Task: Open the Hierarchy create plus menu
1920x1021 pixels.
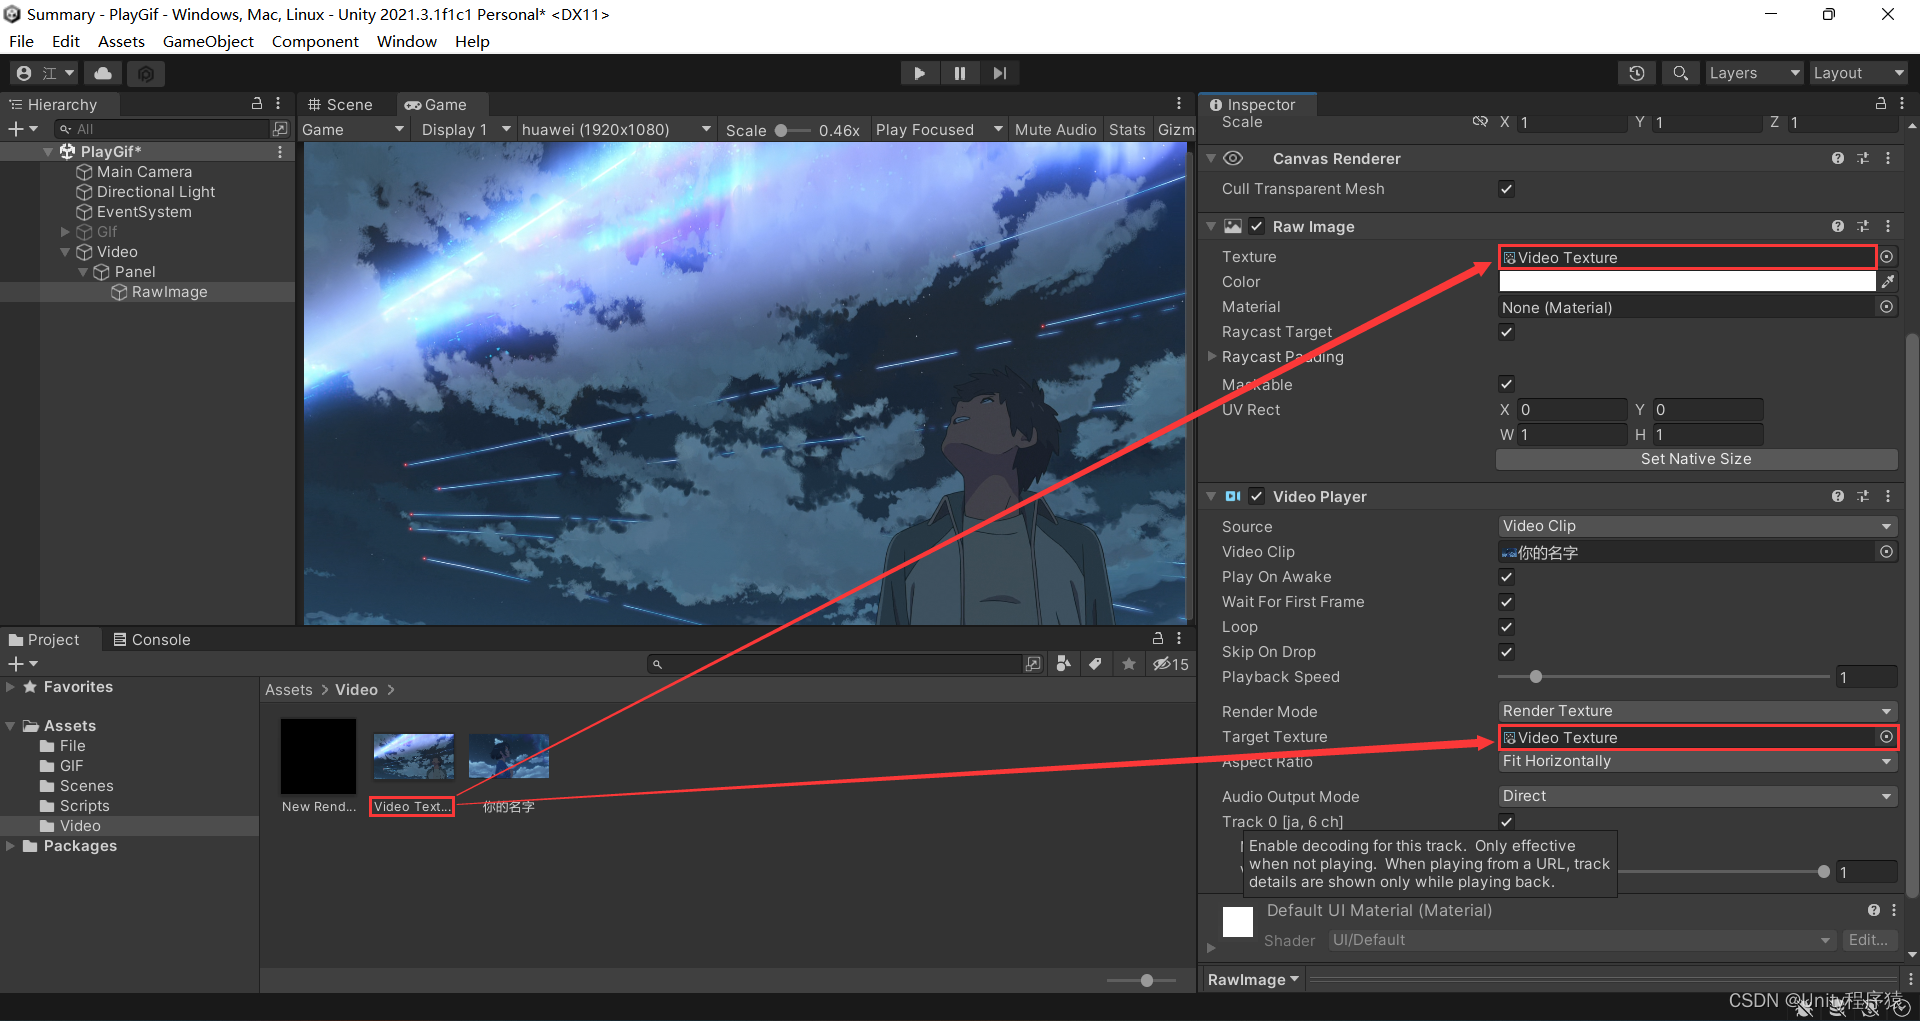Action: [22, 129]
